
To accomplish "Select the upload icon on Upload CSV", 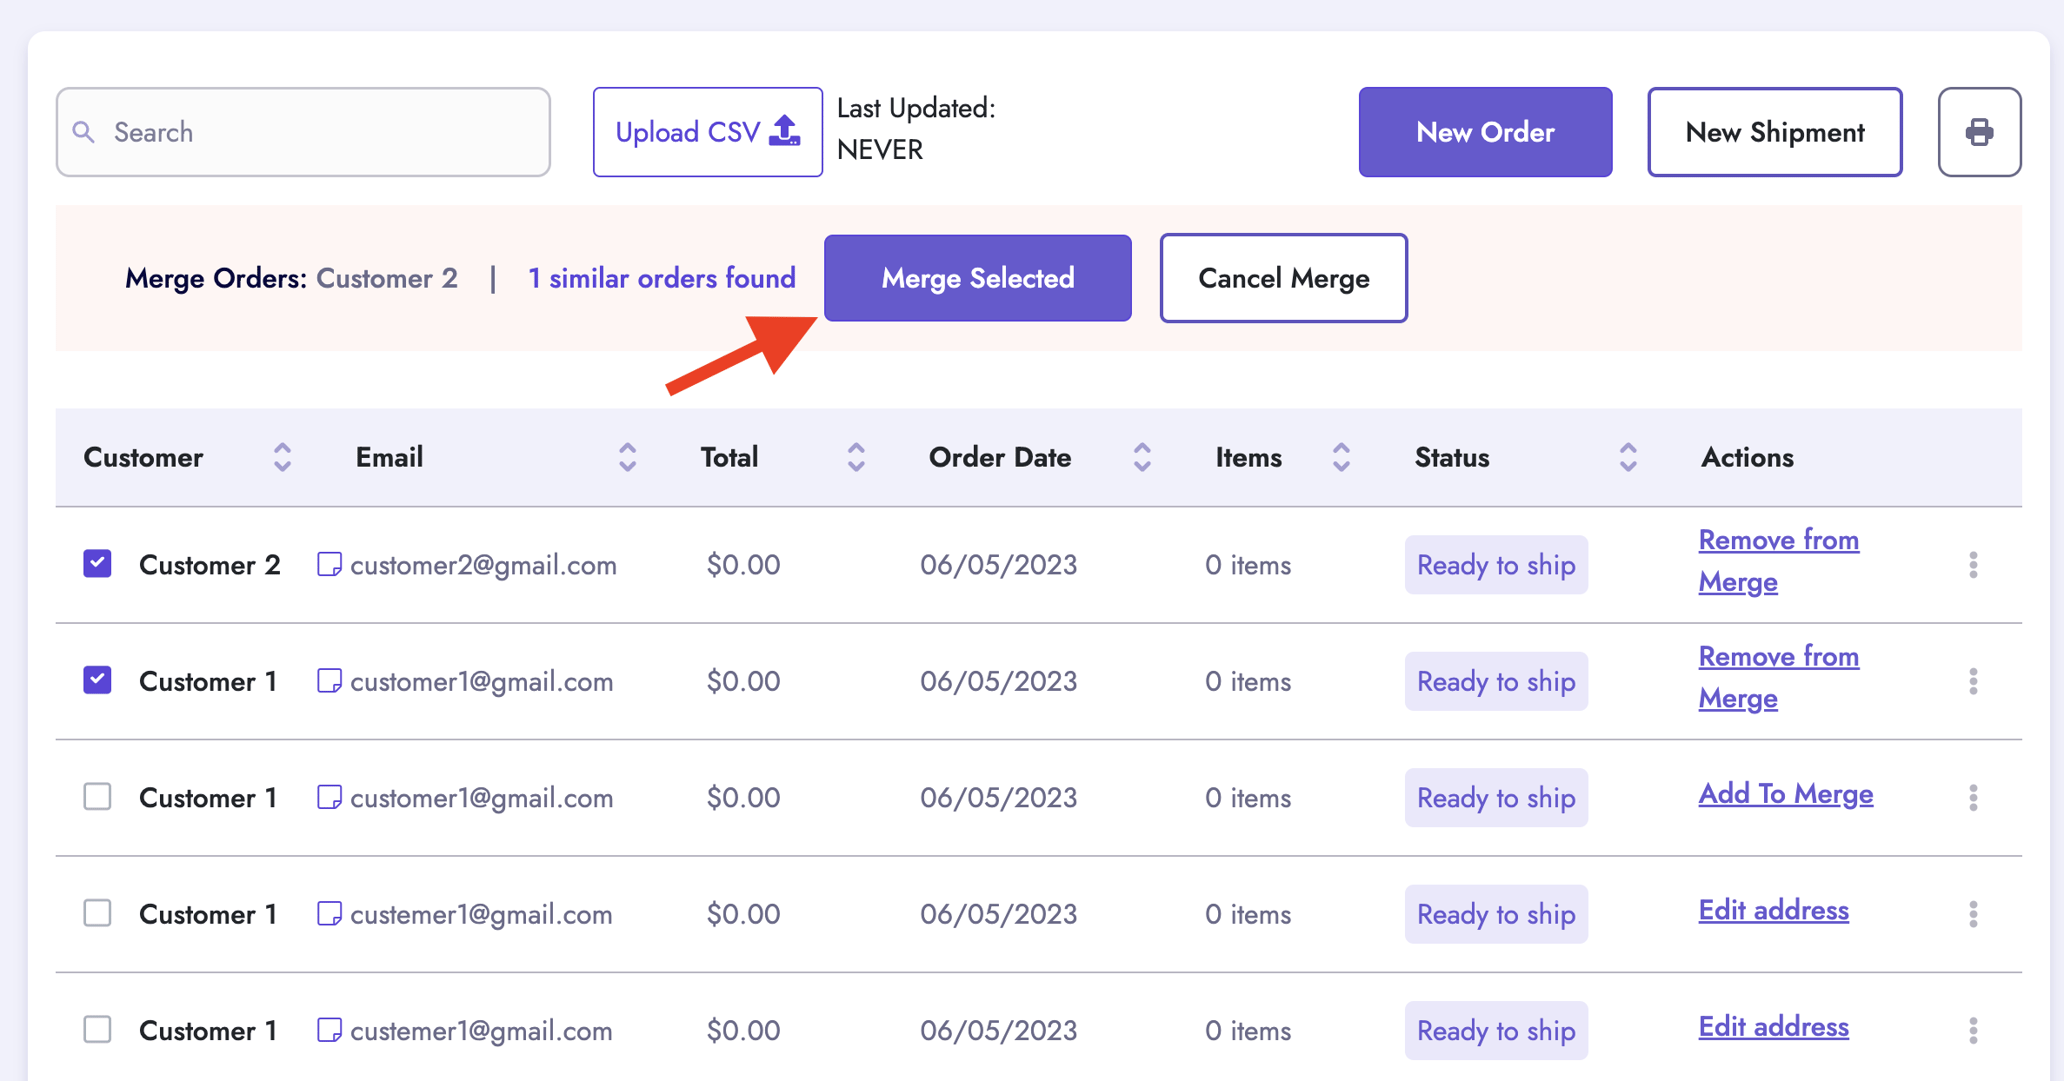I will point(784,129).
